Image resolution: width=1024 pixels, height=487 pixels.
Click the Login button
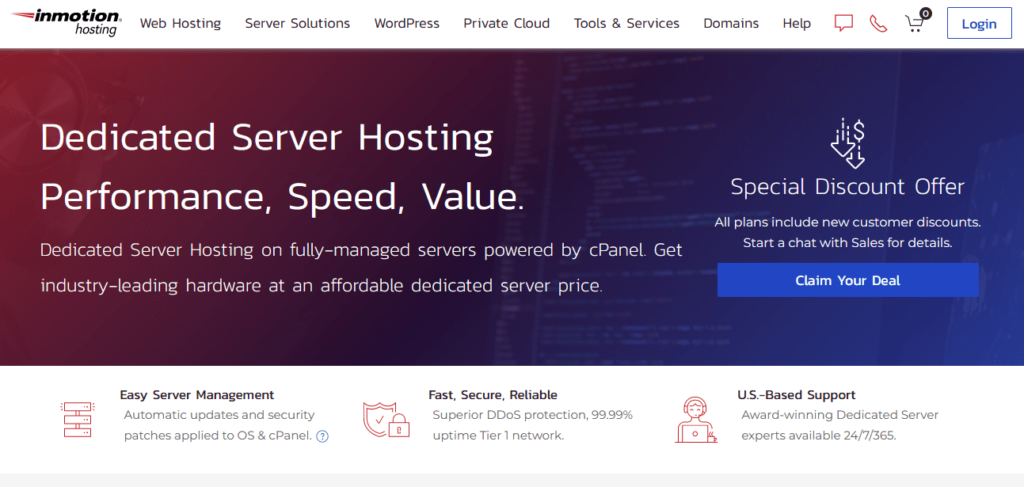click(x=979, y=24)
